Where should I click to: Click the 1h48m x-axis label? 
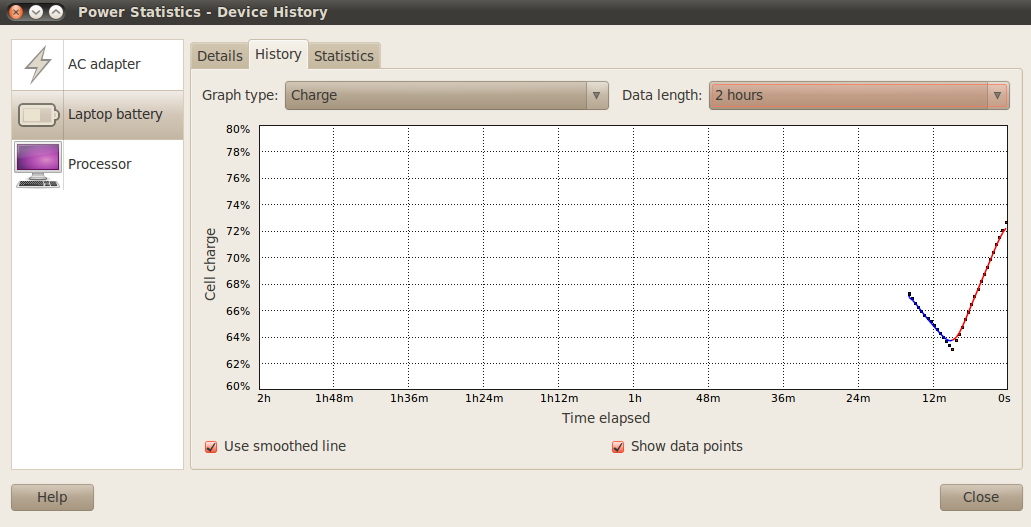pyautogui.click(x=334, y=398)
